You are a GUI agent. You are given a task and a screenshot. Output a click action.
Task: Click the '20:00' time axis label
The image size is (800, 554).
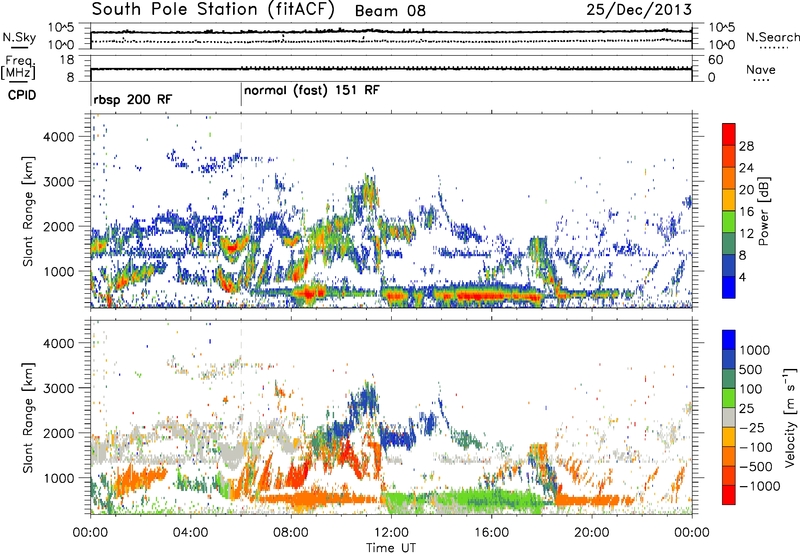[591, 533]
